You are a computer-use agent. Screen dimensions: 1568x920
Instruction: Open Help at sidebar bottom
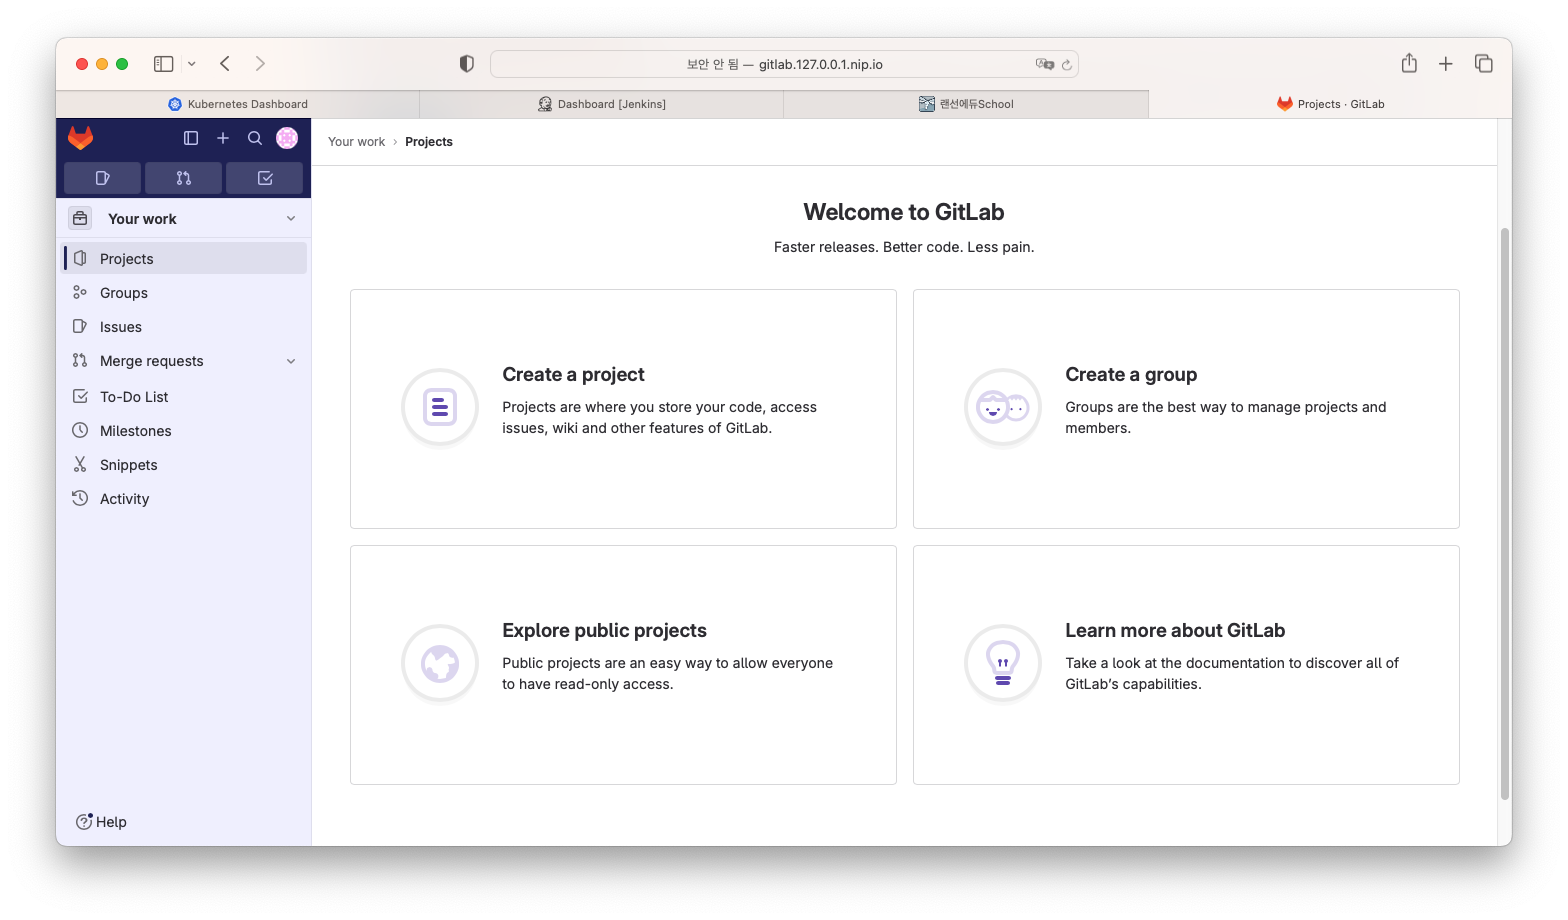[102, 822]
